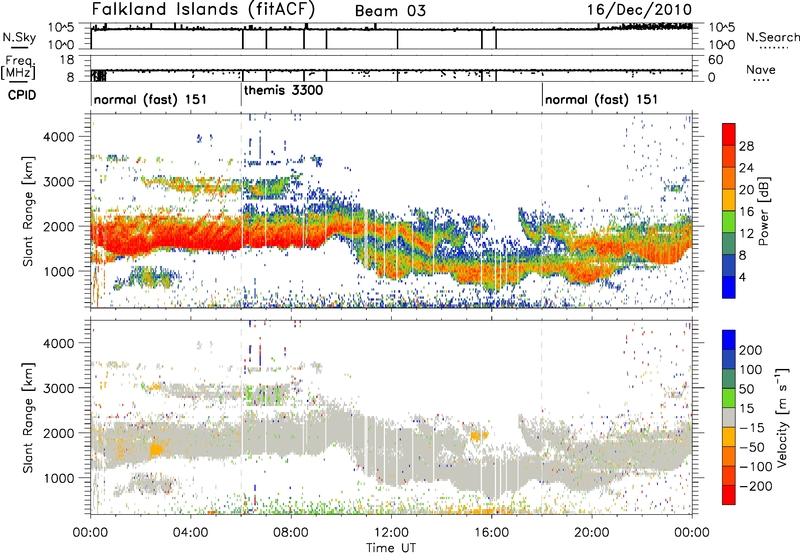This screenshot has width=800, height=554.
Task: Click the '20:00' time tick label
Action: (x=592, y=533)
